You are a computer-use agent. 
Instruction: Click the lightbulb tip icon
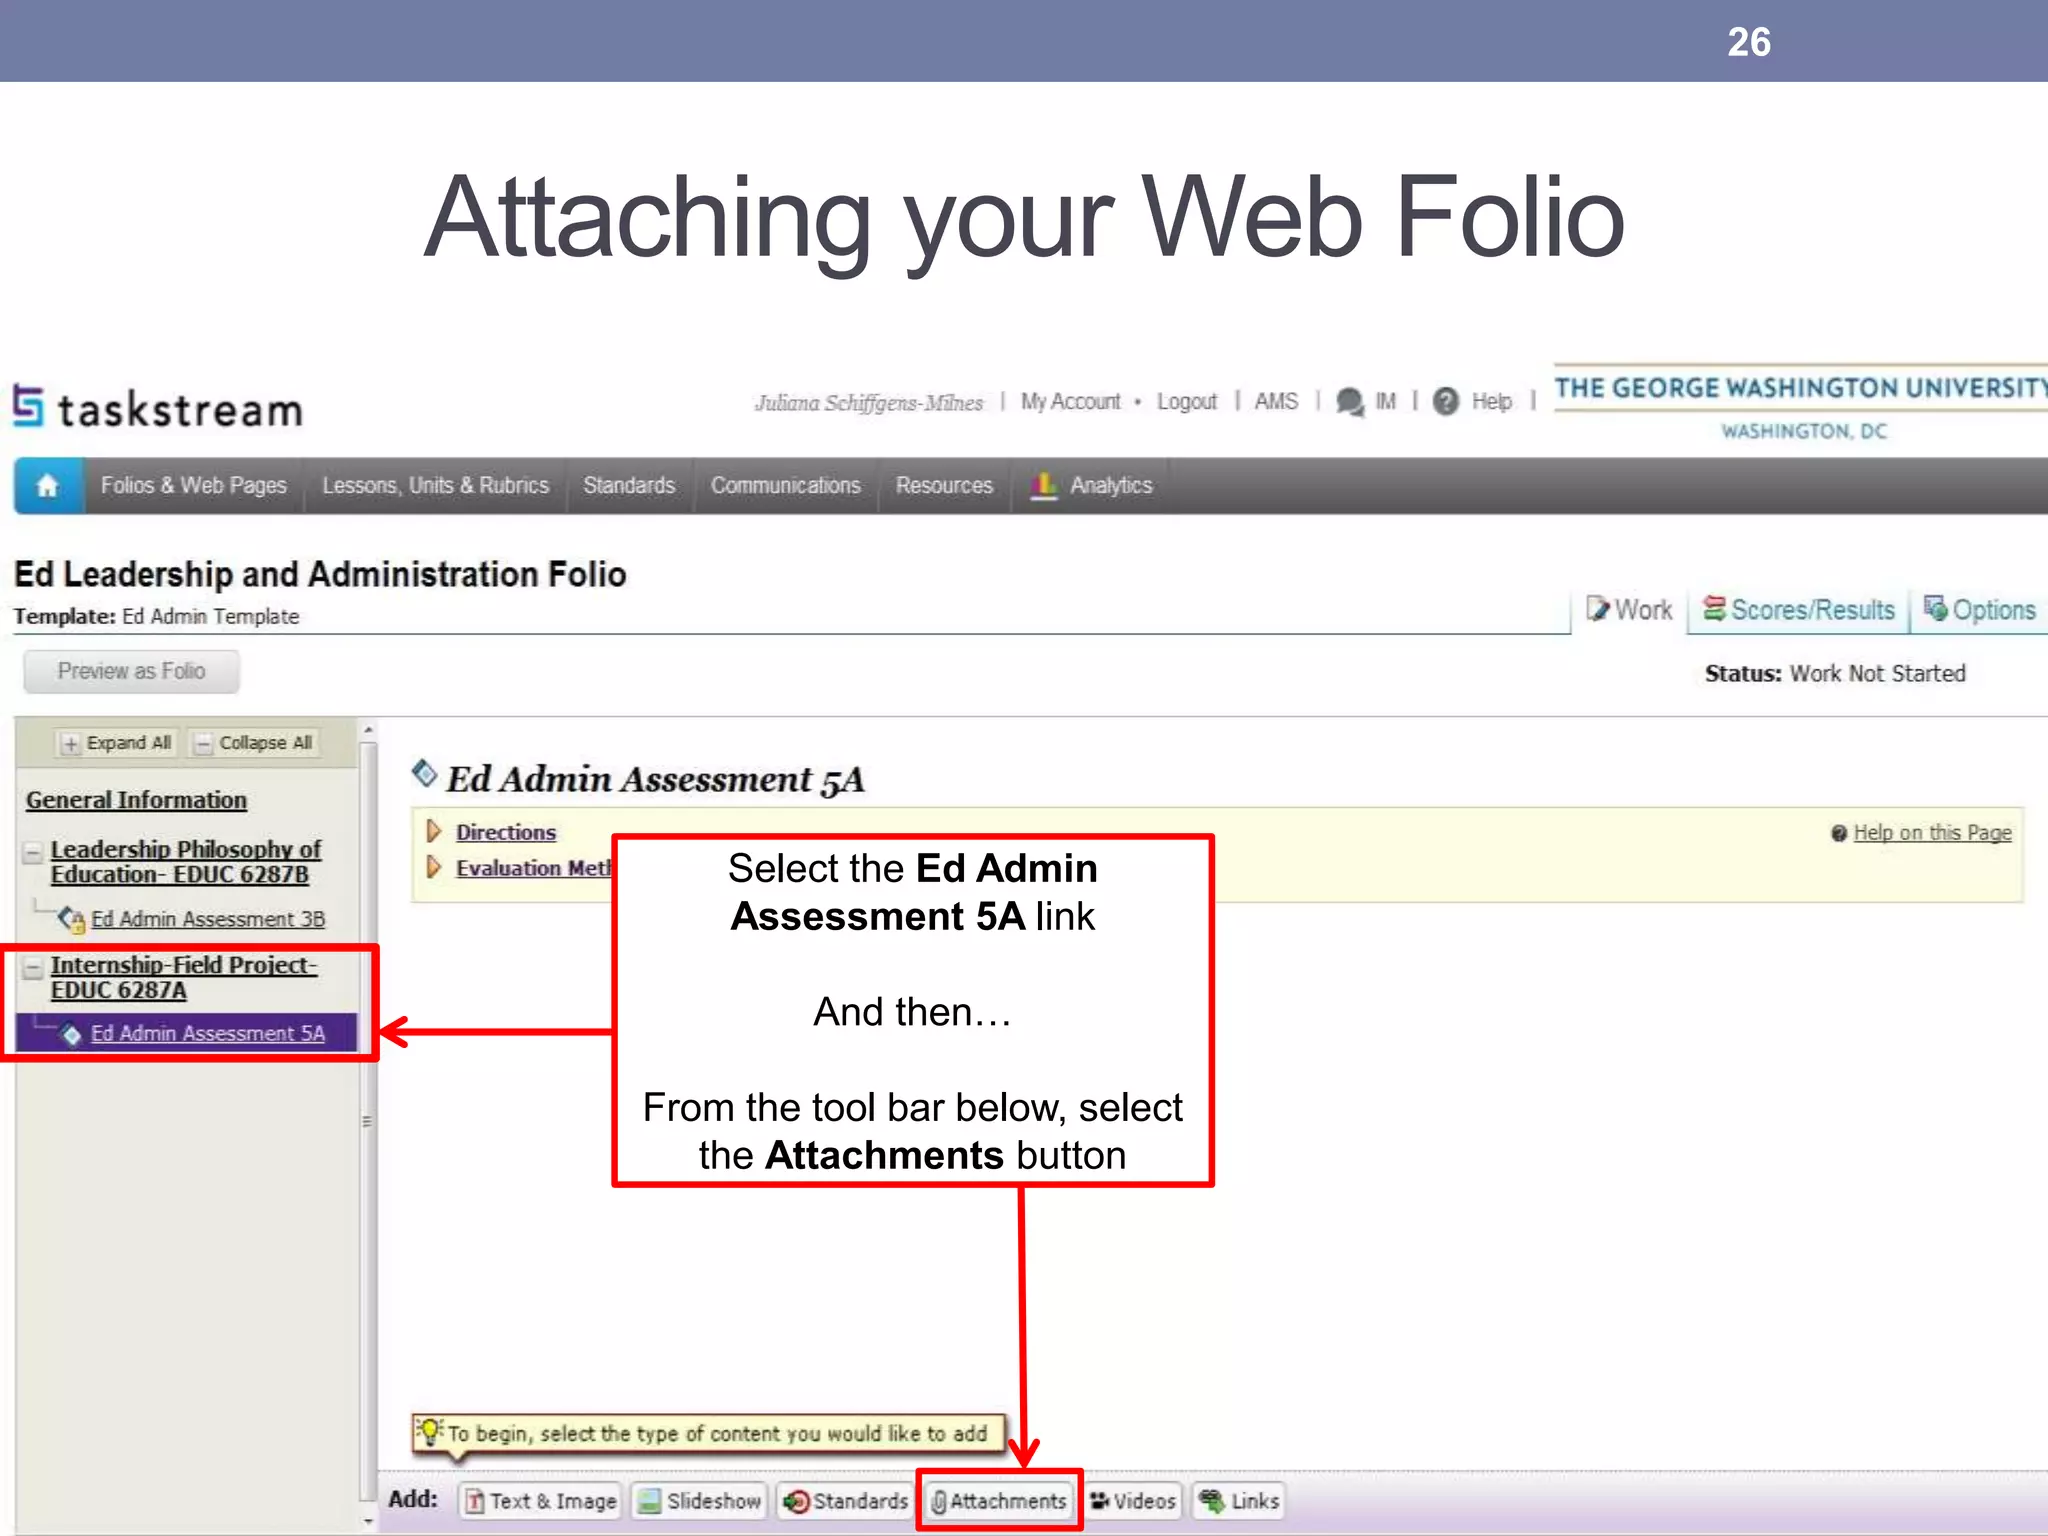click(x=431, y=1432)
